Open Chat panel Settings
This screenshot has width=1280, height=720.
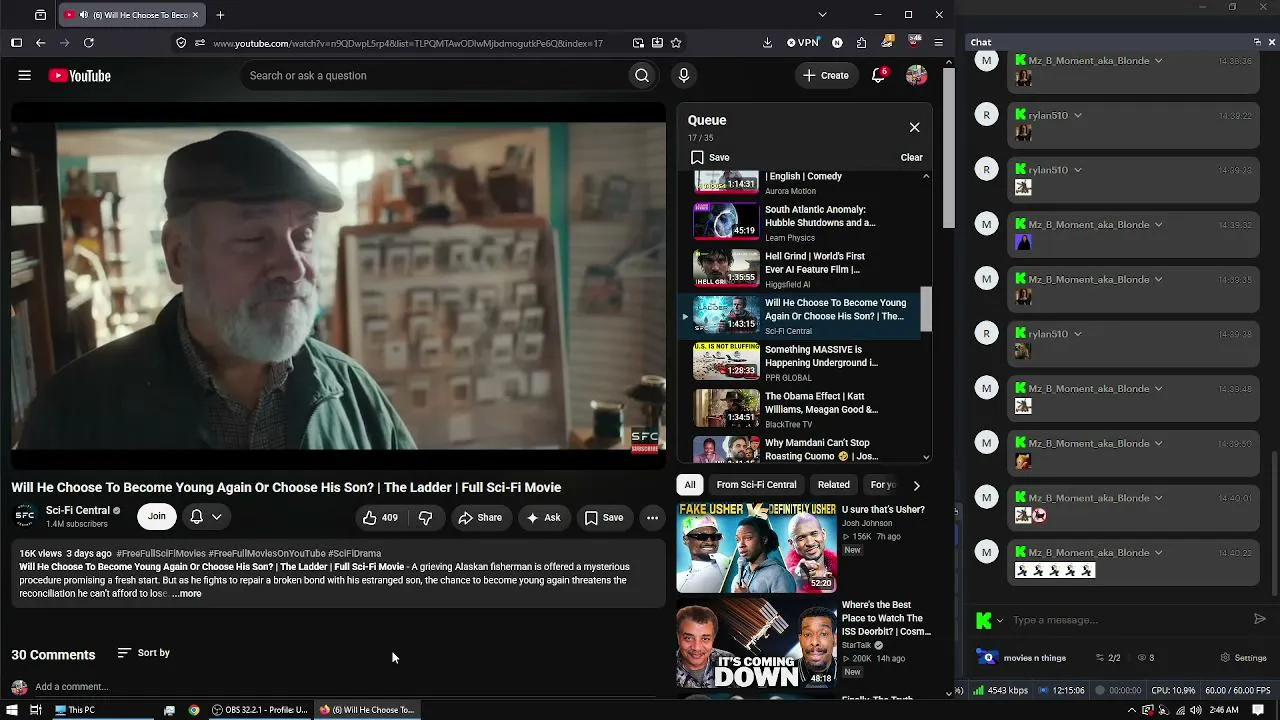pyautogui.click(x=1244, y=658)
